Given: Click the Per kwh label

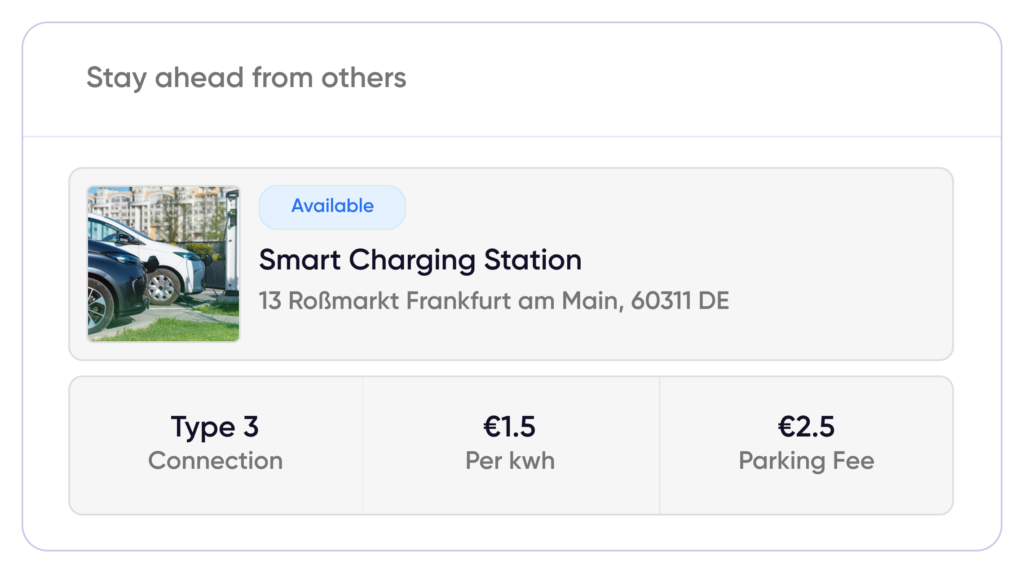Looking at the screenshot, I should click(x=510, y=461).
